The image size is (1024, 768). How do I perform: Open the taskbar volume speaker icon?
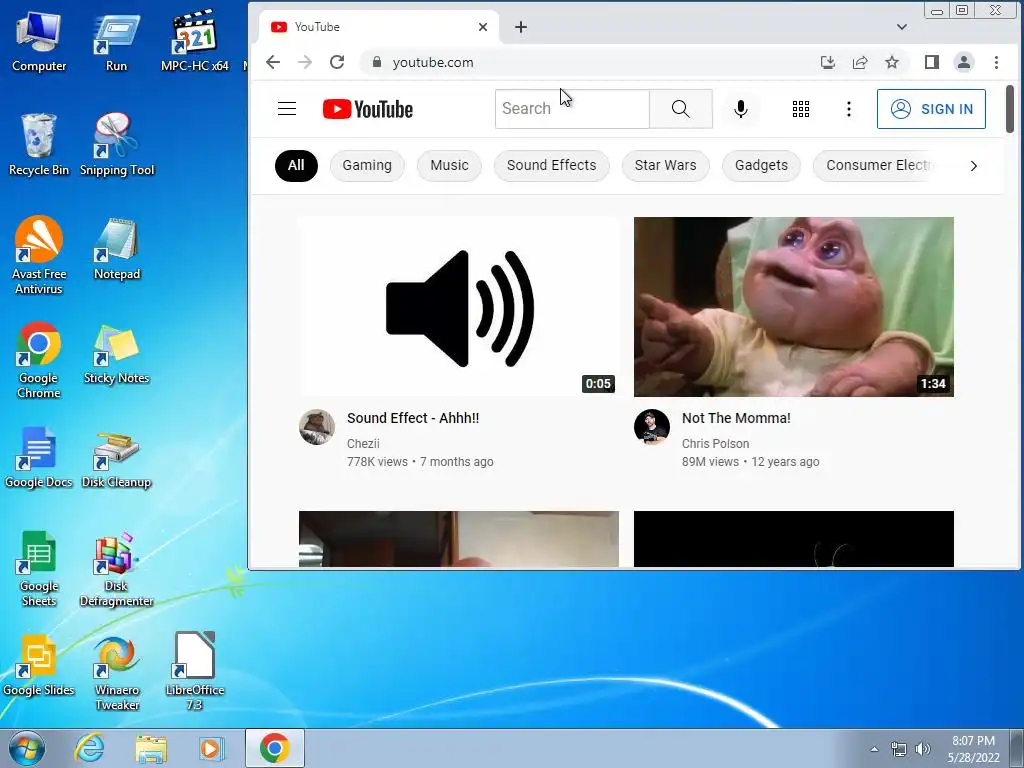tap(923, 749)
